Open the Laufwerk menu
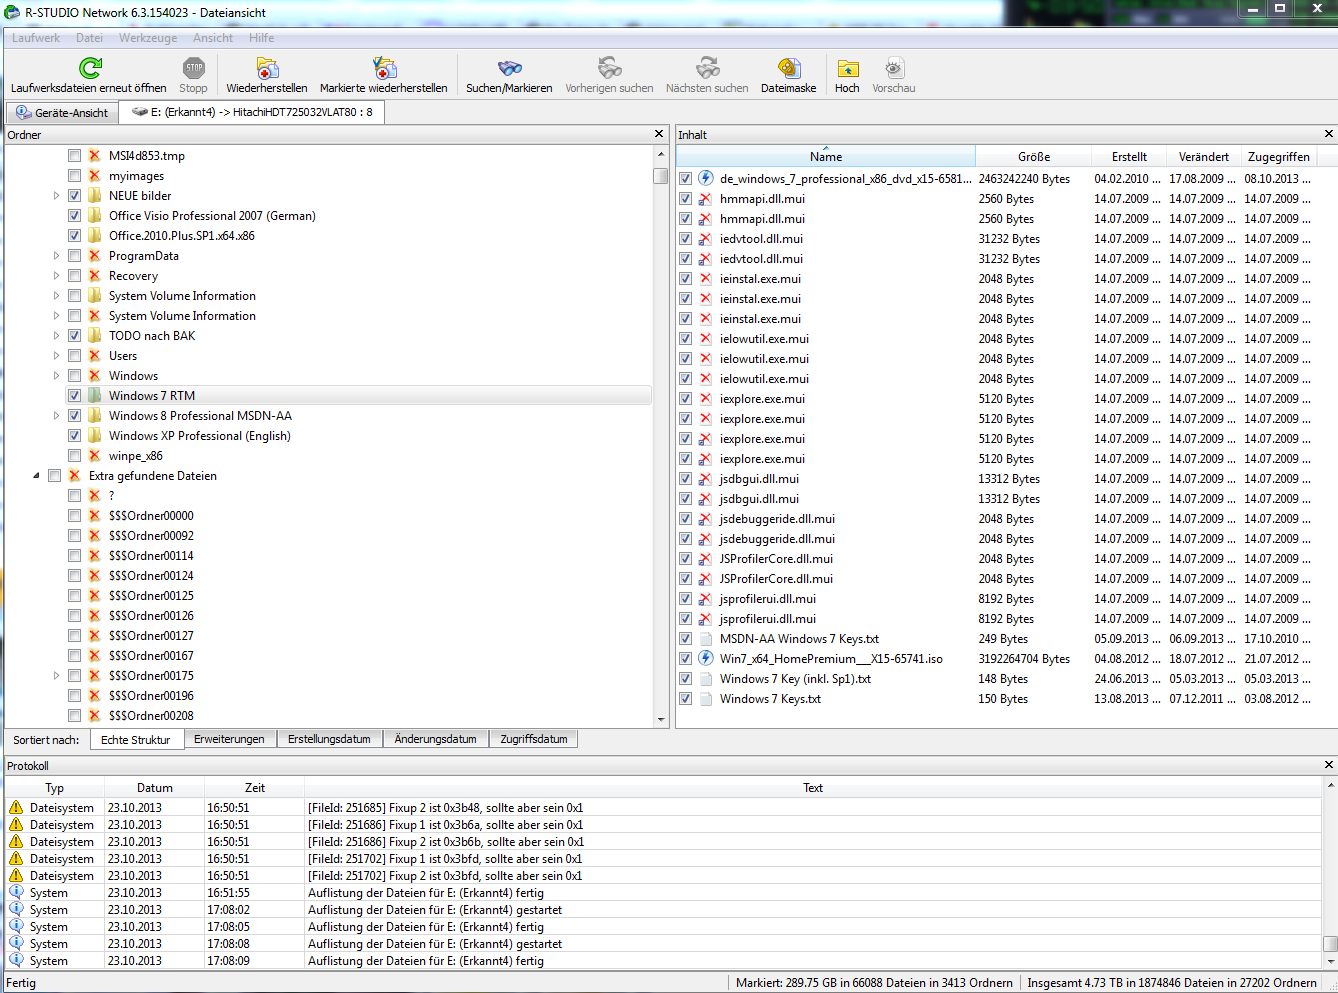The image size is (1338, 993). point(36,38)
